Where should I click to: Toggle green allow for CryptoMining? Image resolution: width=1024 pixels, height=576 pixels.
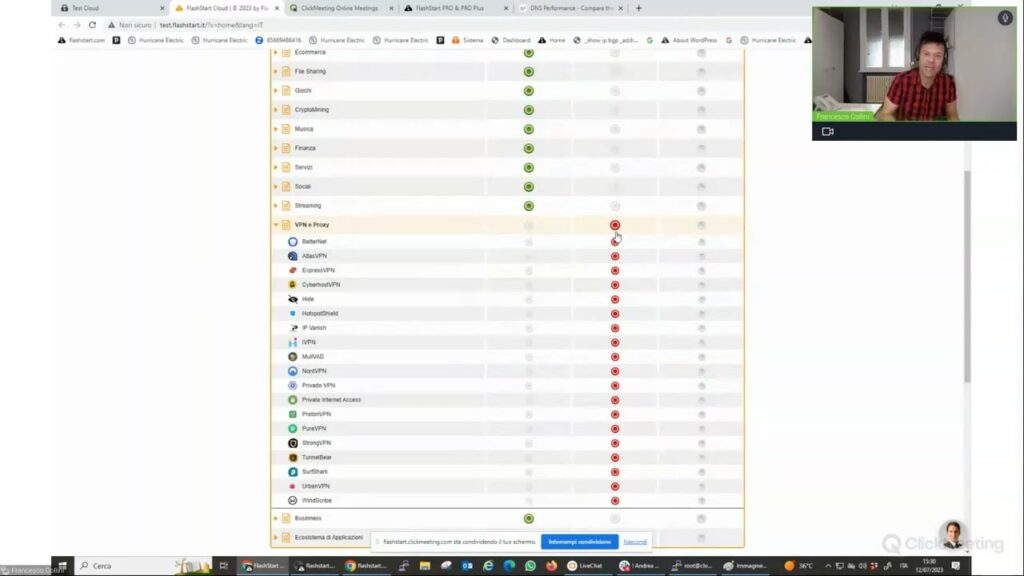(529, 110)
